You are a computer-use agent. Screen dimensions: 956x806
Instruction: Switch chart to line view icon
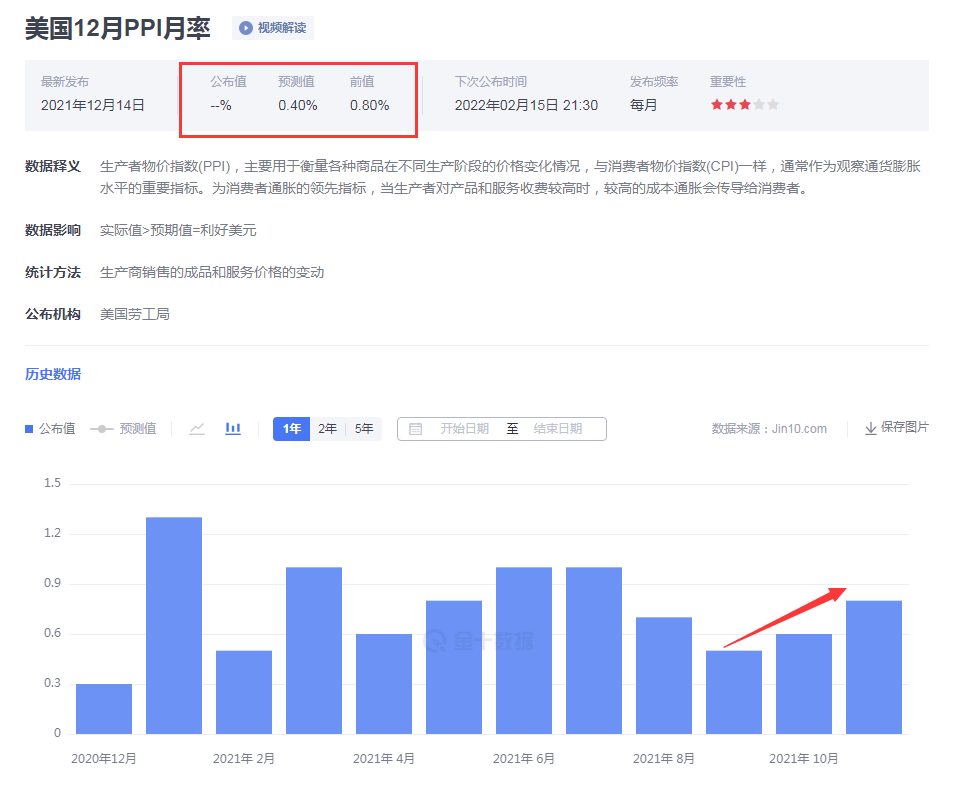[197, 429]
